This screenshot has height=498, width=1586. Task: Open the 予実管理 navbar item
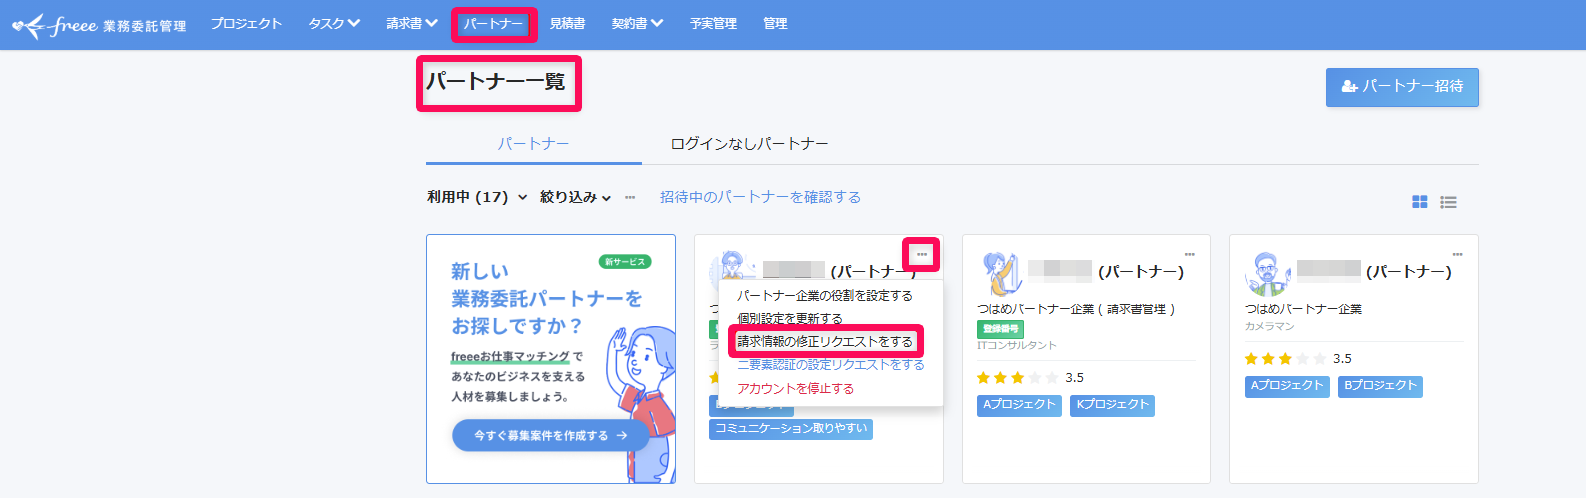[x=713, y=24]
